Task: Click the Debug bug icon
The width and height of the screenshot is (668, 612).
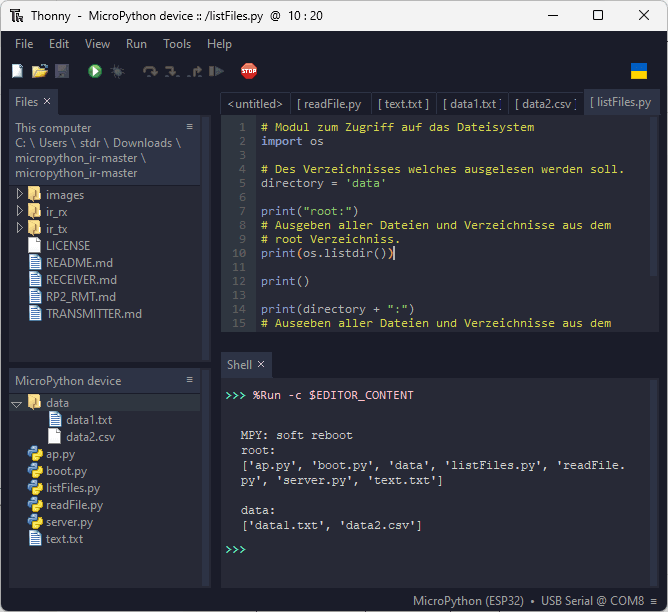Action: tap(117, 71)
